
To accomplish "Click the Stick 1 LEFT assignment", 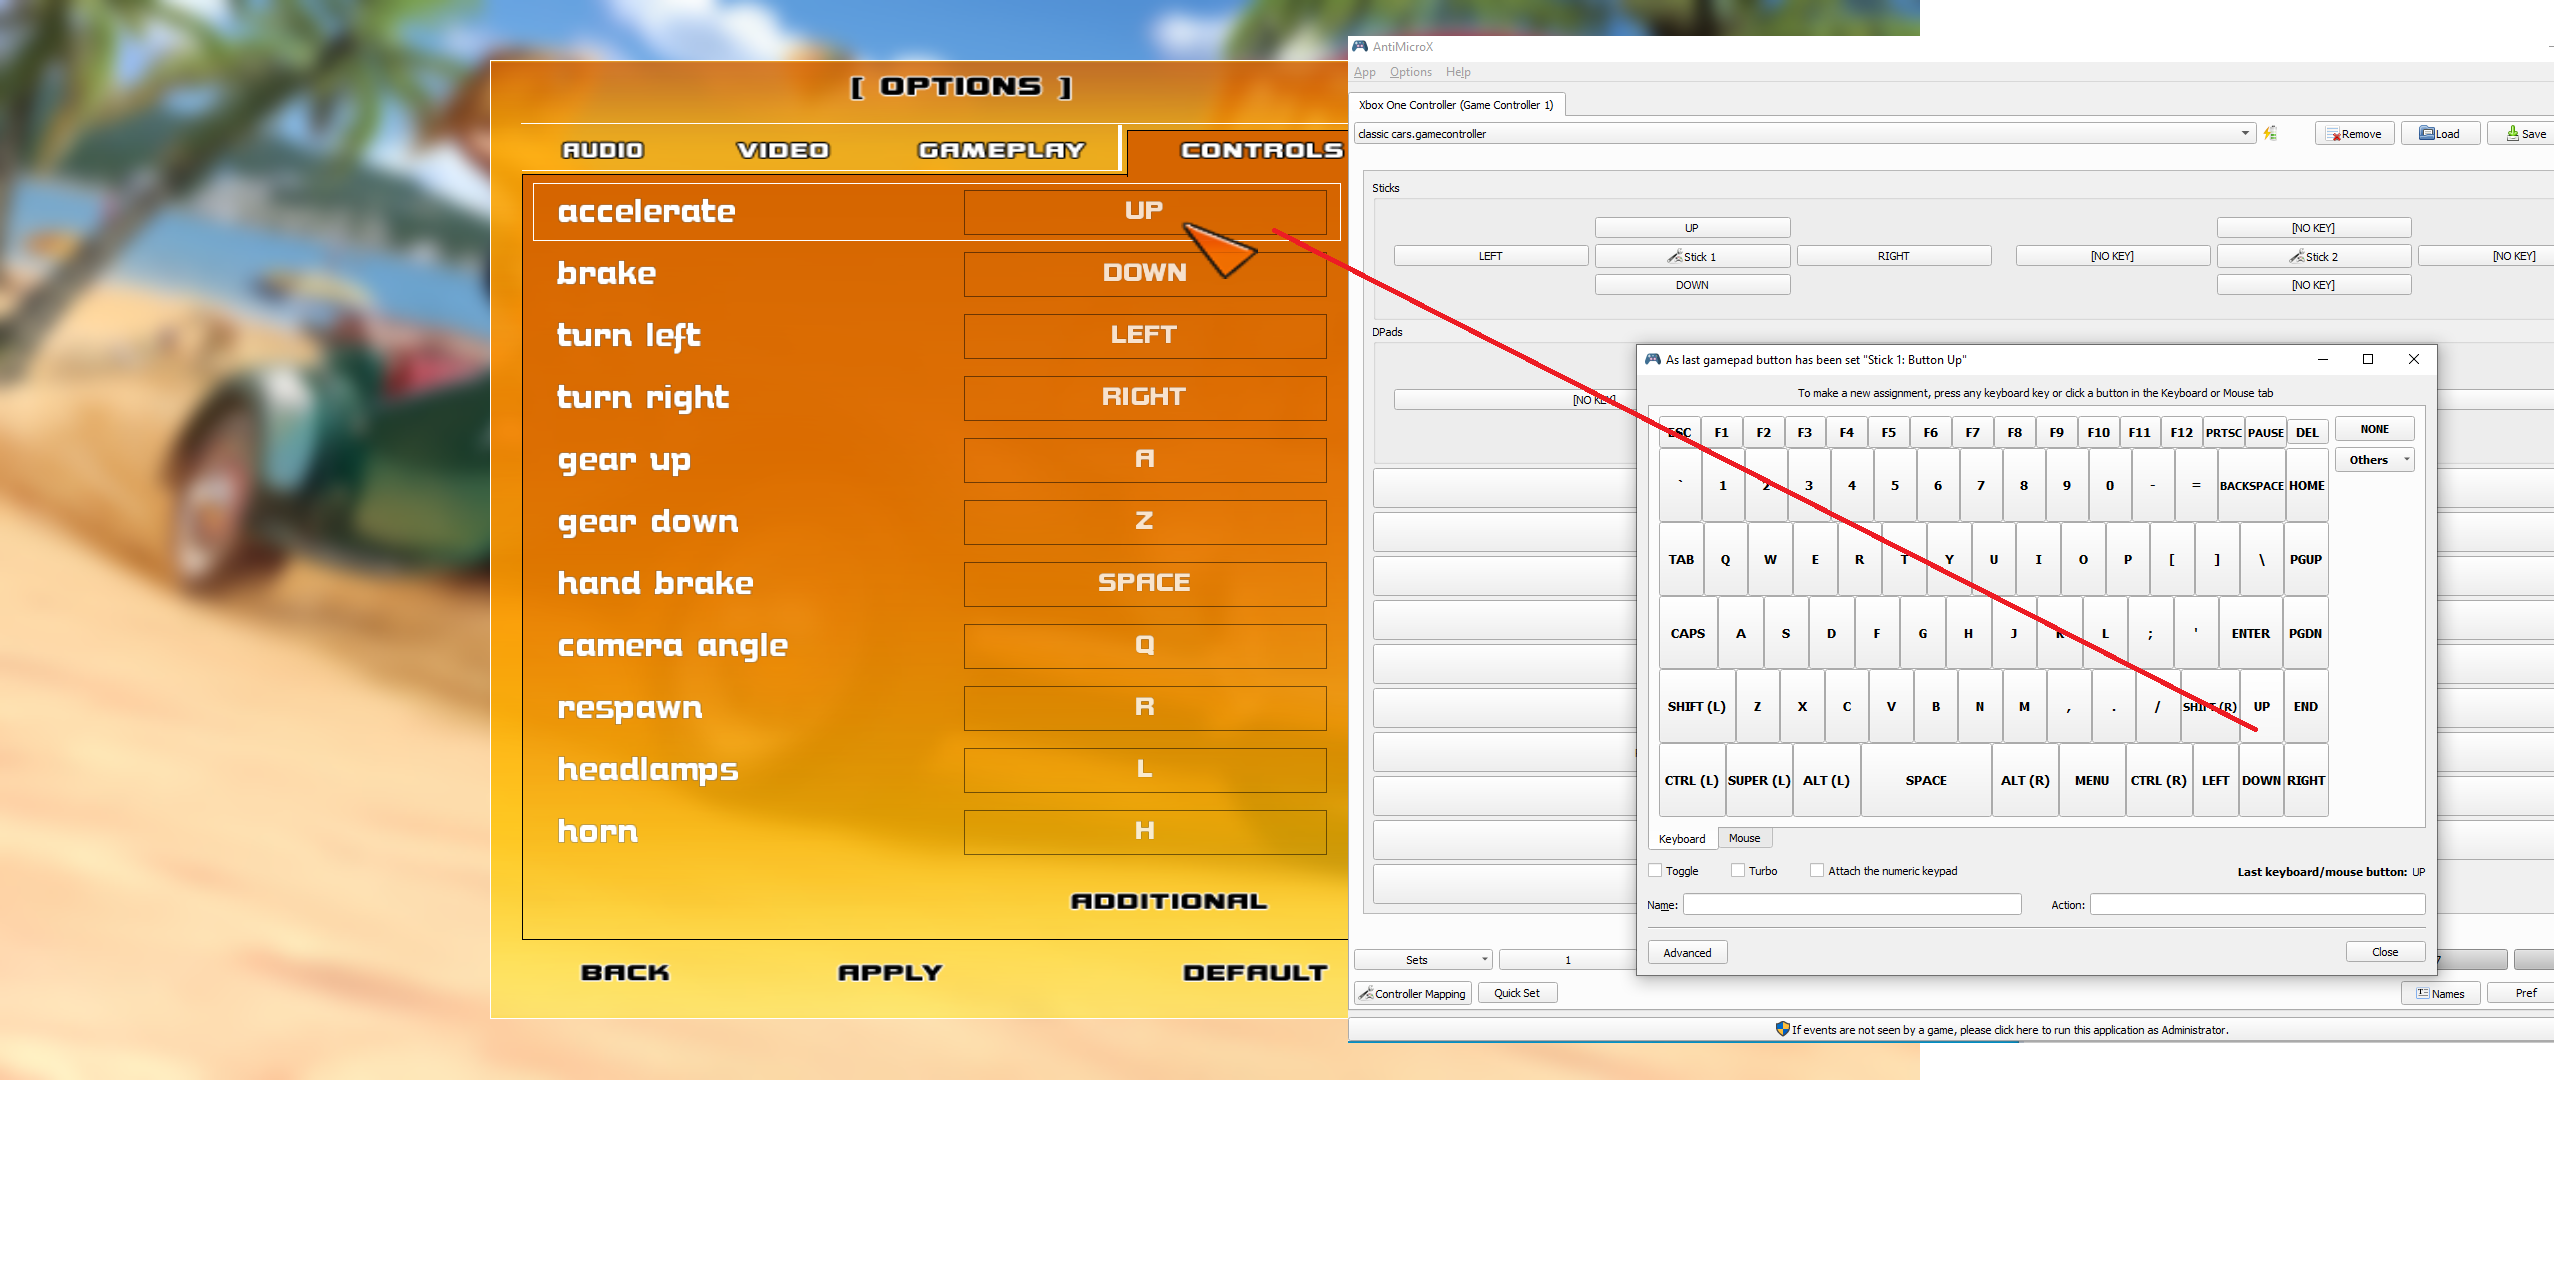I will [x=1490, y=256].
